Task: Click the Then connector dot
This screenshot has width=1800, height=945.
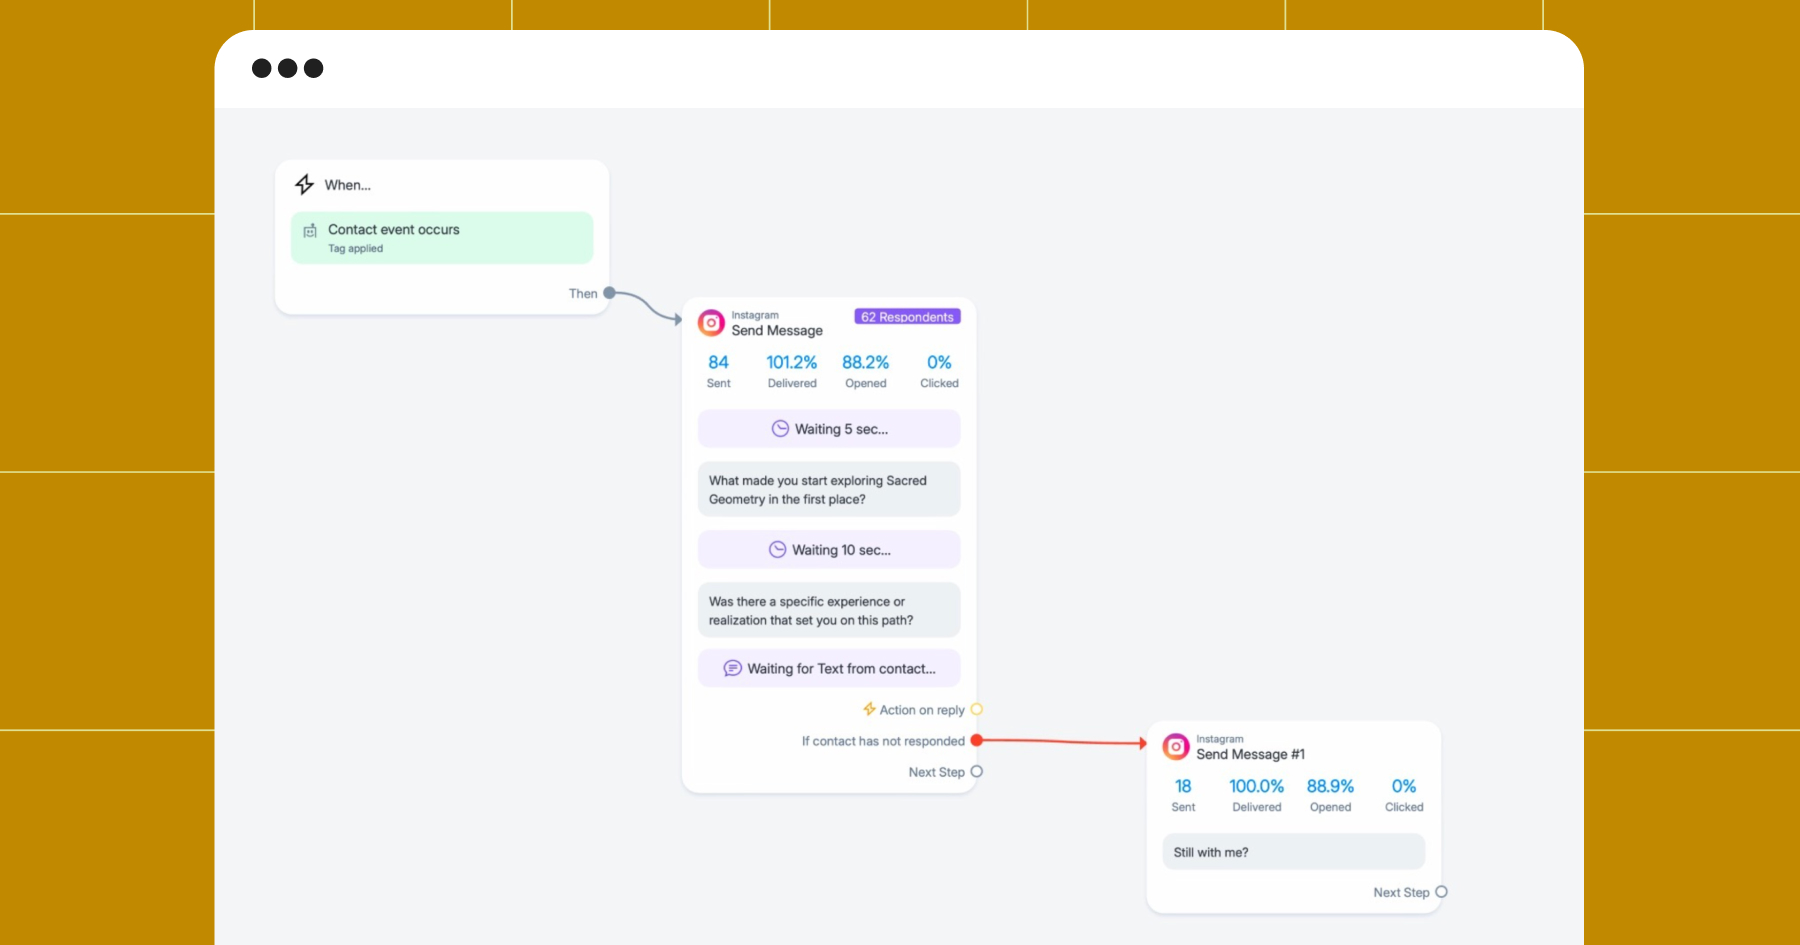Action: (x=609, y=293)
